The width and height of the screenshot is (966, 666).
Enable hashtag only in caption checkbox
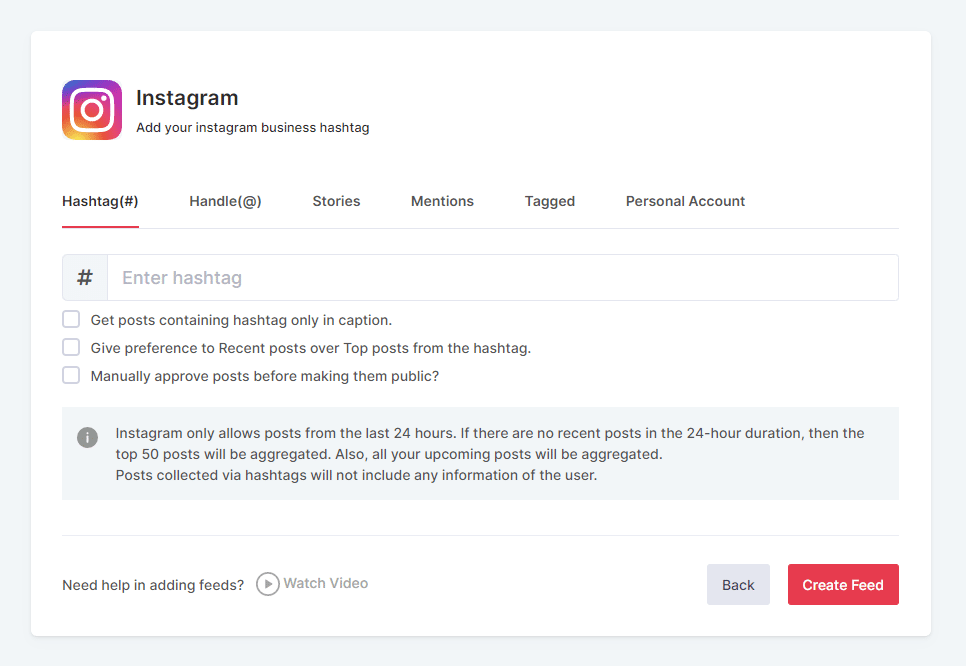click(x=71, y=319)
